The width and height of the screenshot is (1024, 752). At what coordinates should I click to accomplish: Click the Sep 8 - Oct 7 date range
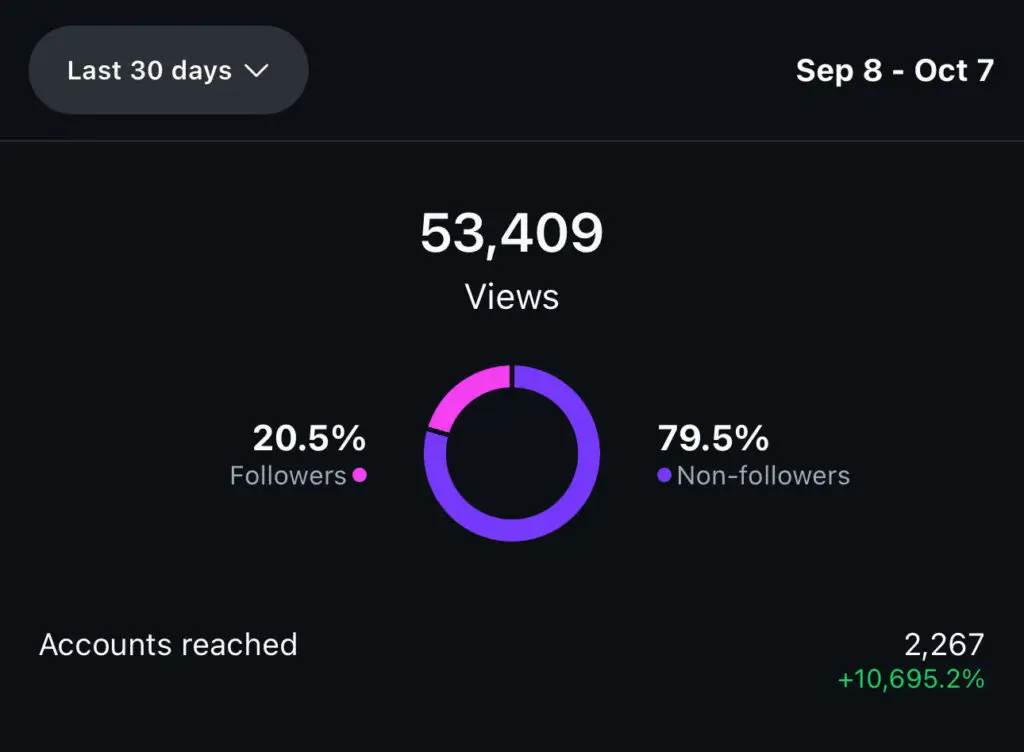(894, 71)
